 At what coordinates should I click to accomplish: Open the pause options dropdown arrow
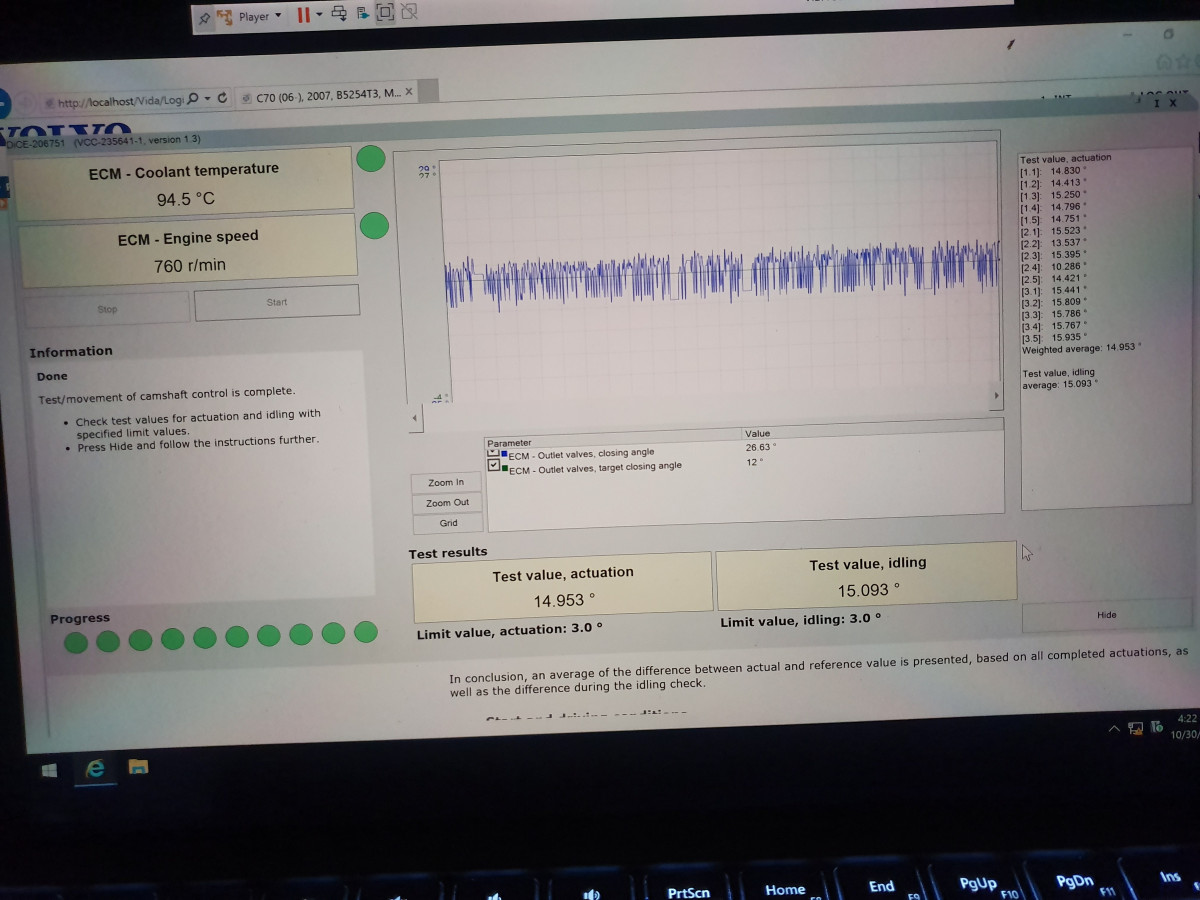click(x=320, y=16)
